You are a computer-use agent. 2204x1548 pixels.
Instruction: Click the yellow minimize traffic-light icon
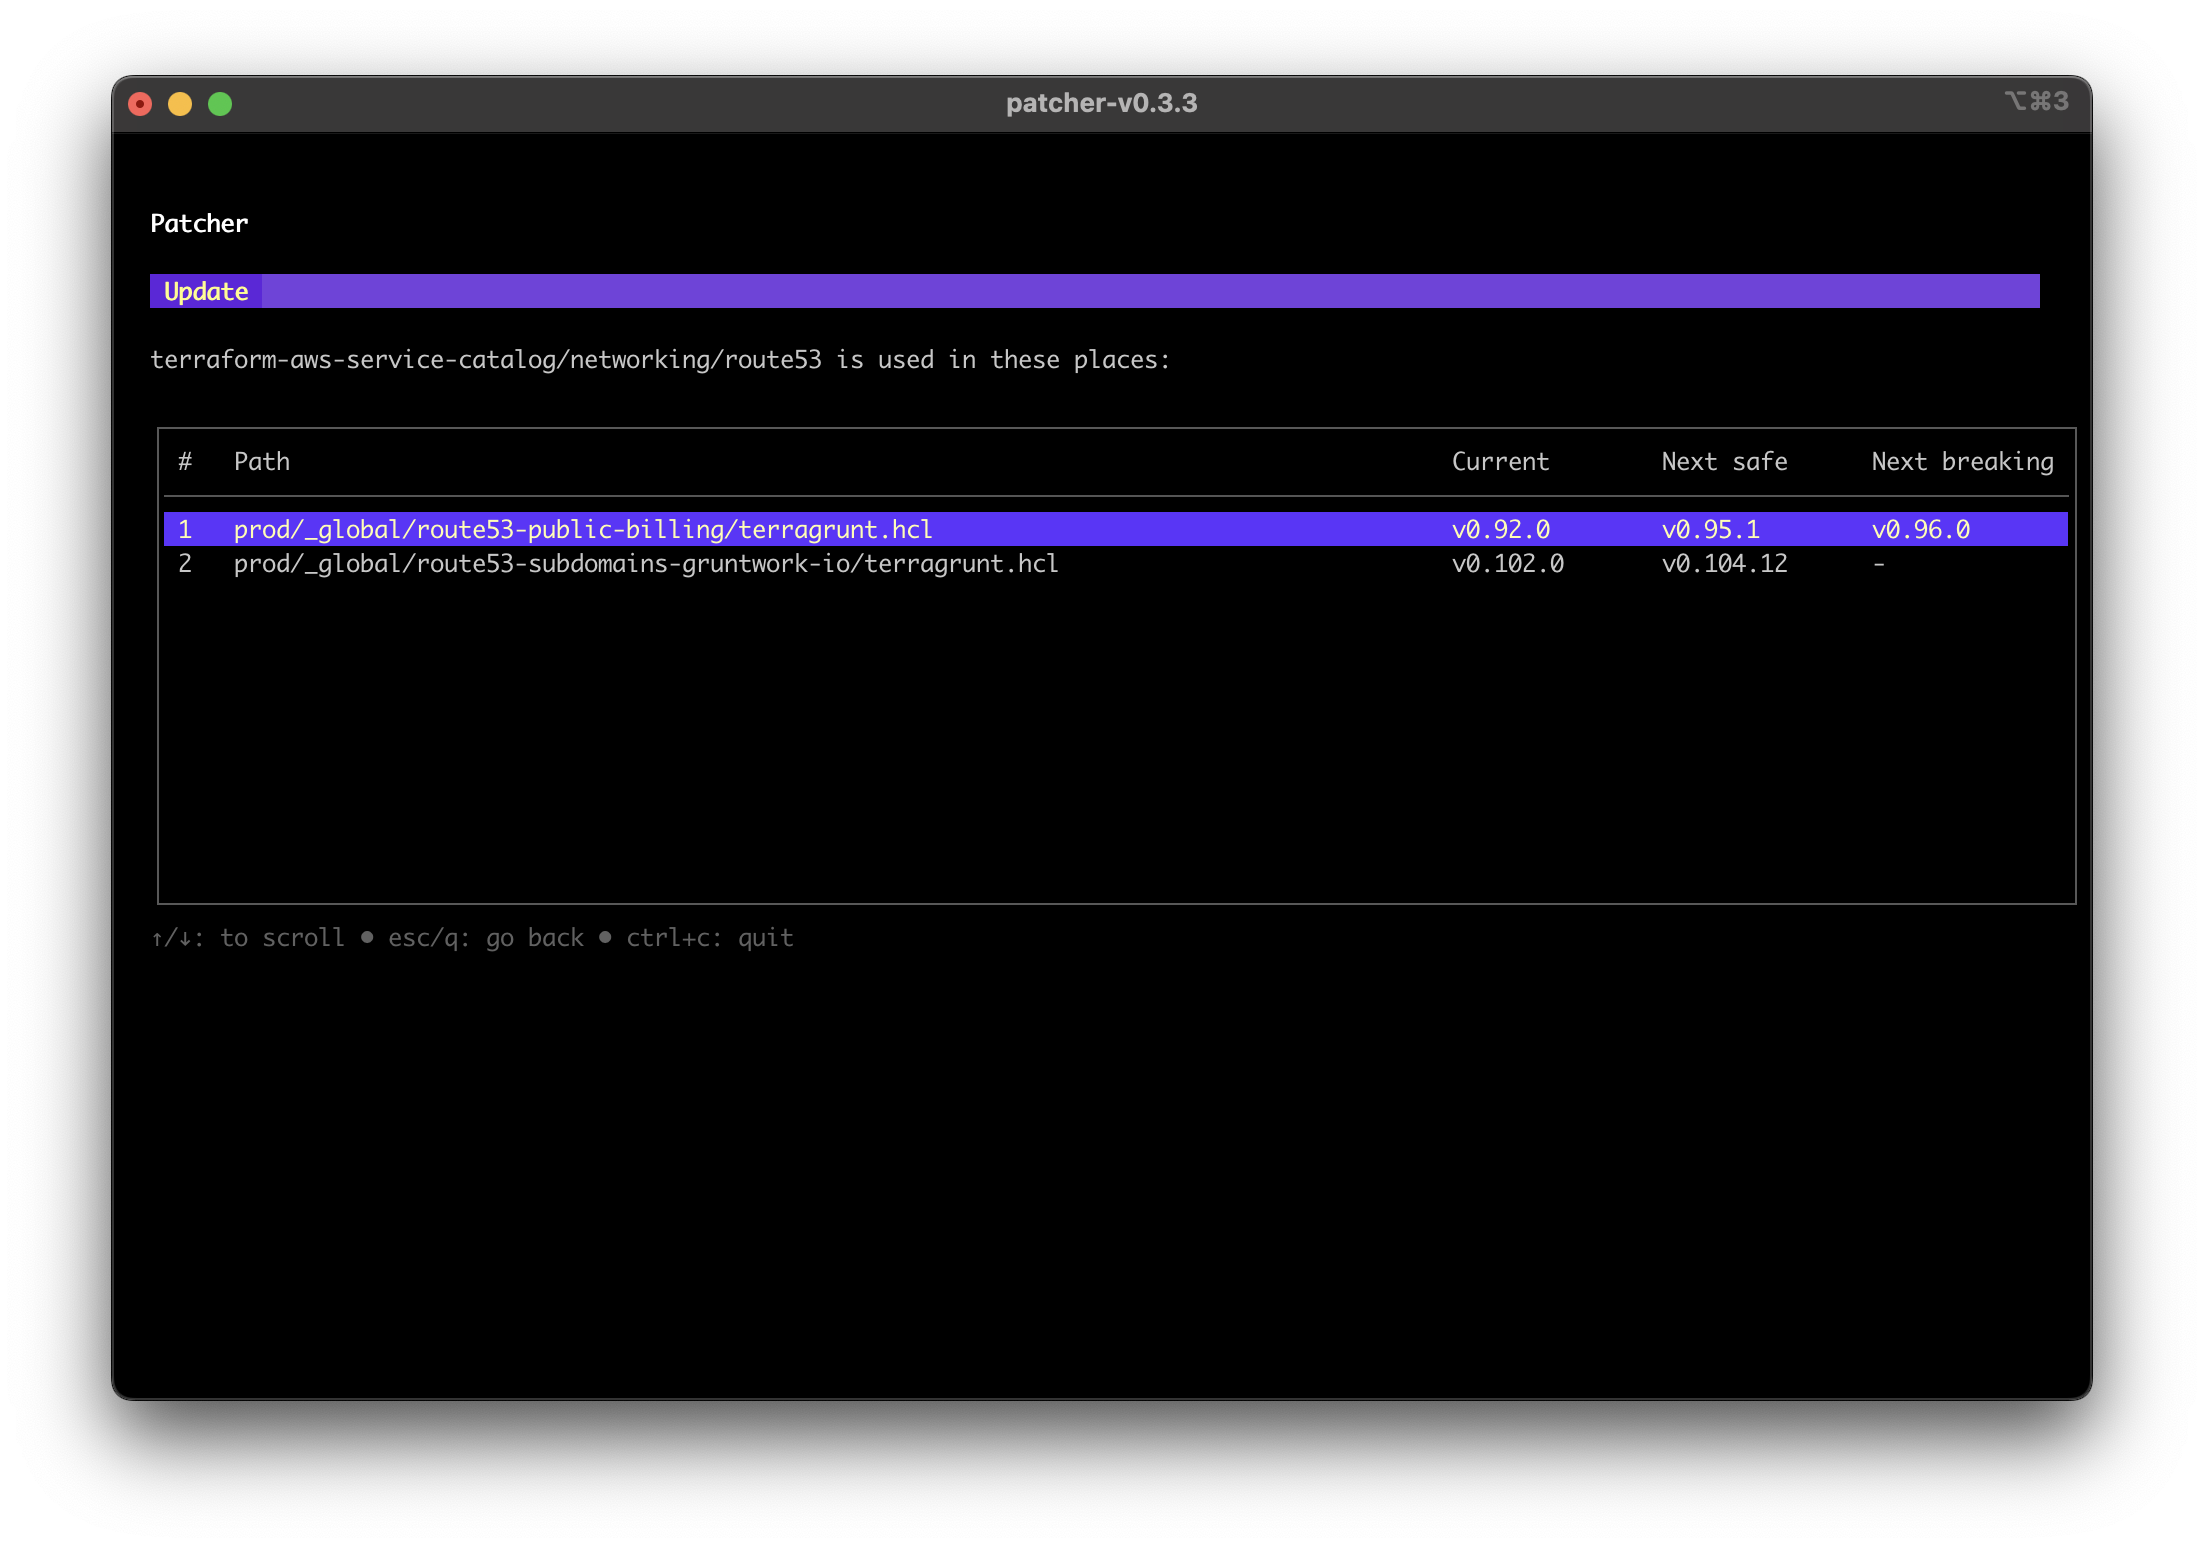(x=180, y=103)
